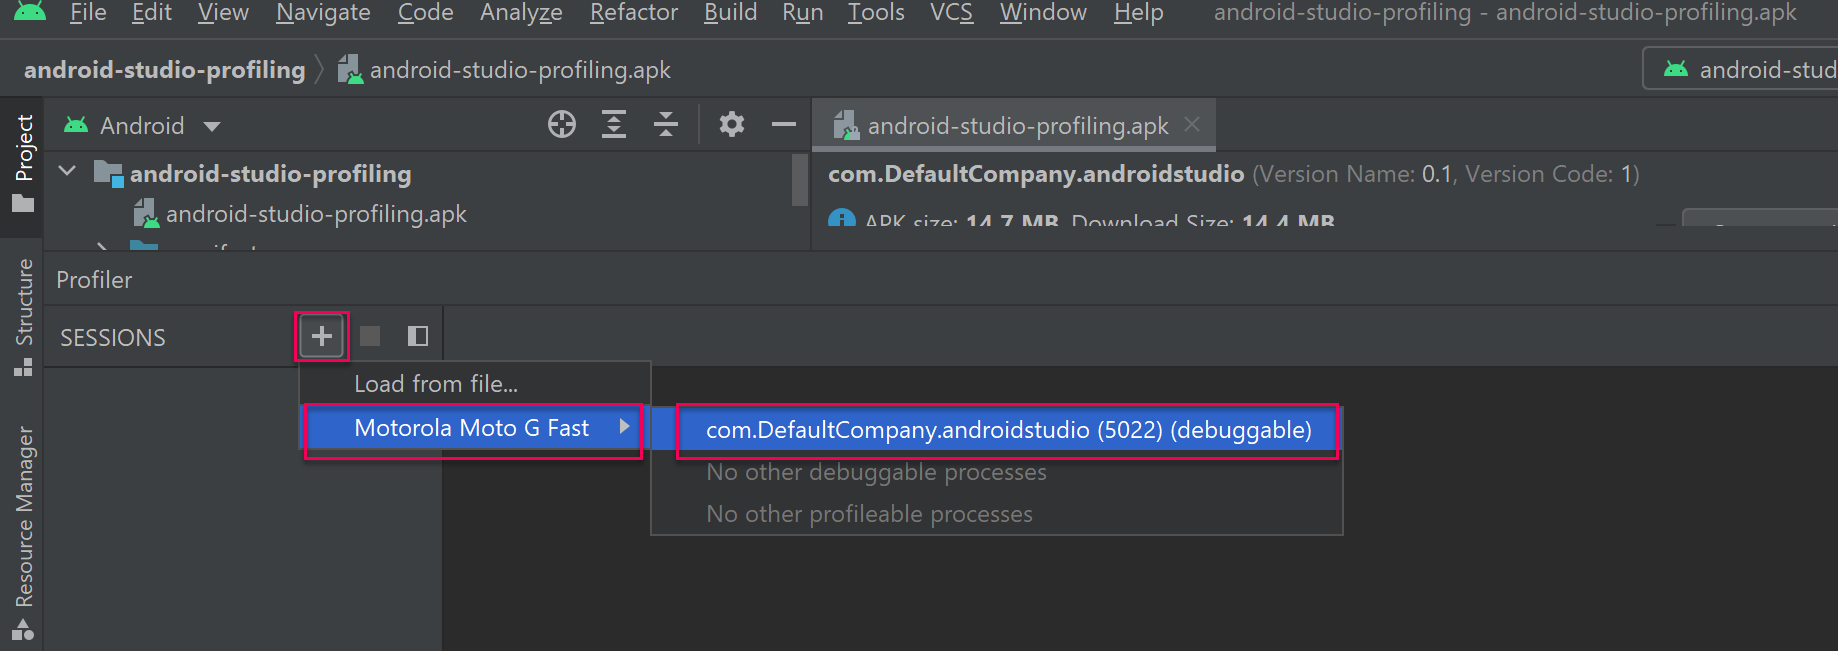Click the SESSIONS label
This screenshot has width=1838, height=651.
tap(113, 338)
